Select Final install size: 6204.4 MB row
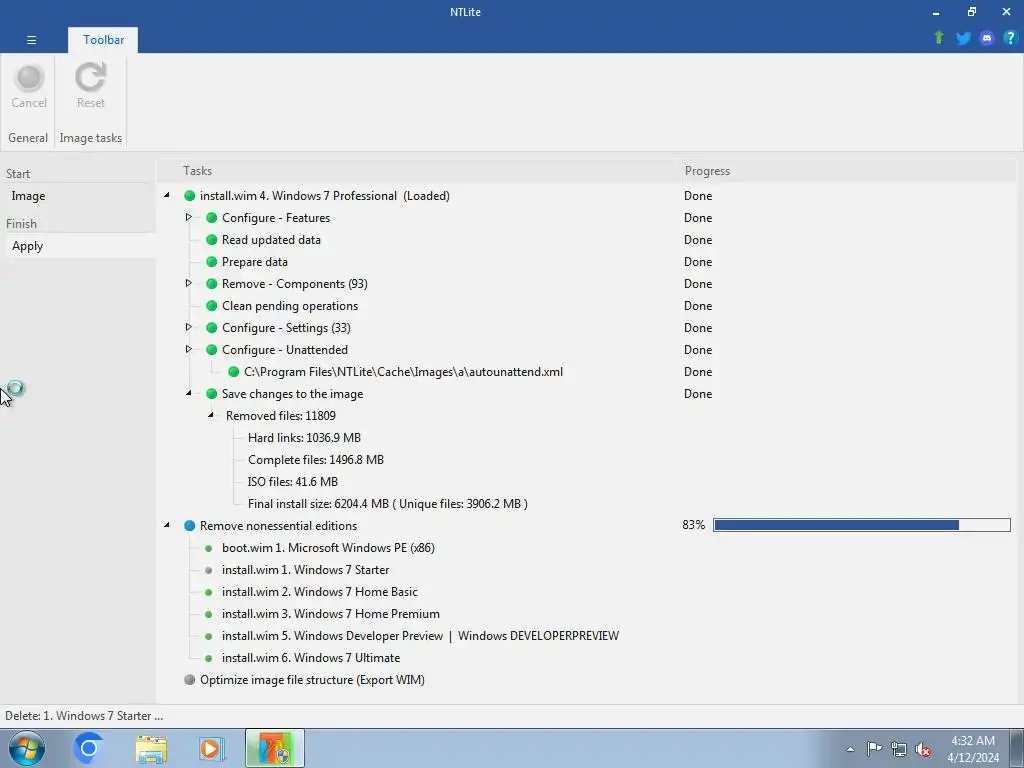1024x768 pixels. pyautogui.click(x=388, y=504)
